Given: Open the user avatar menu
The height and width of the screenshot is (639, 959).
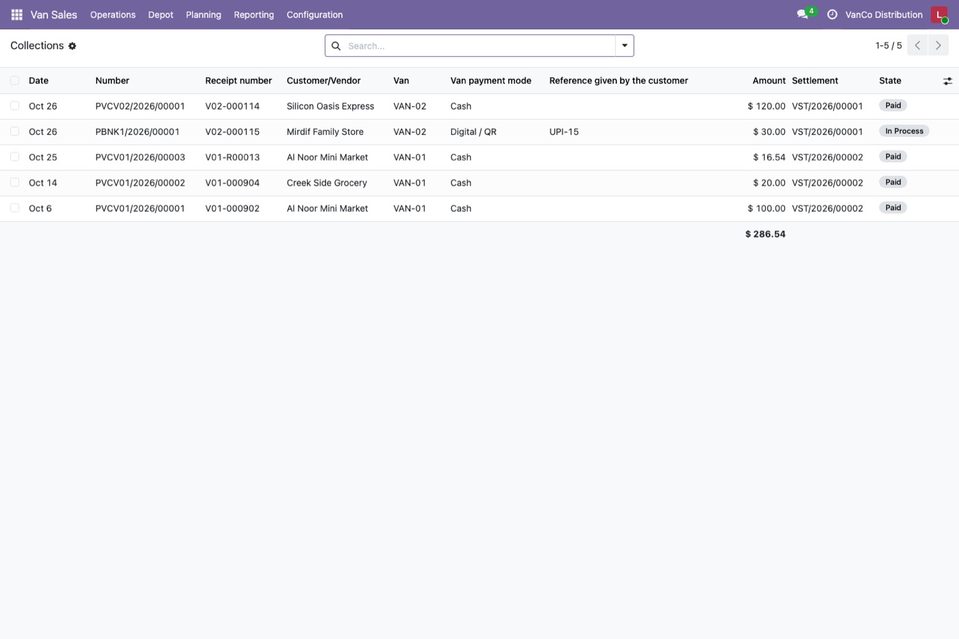Looking at the screenshot, I should (x=939, y=15).
